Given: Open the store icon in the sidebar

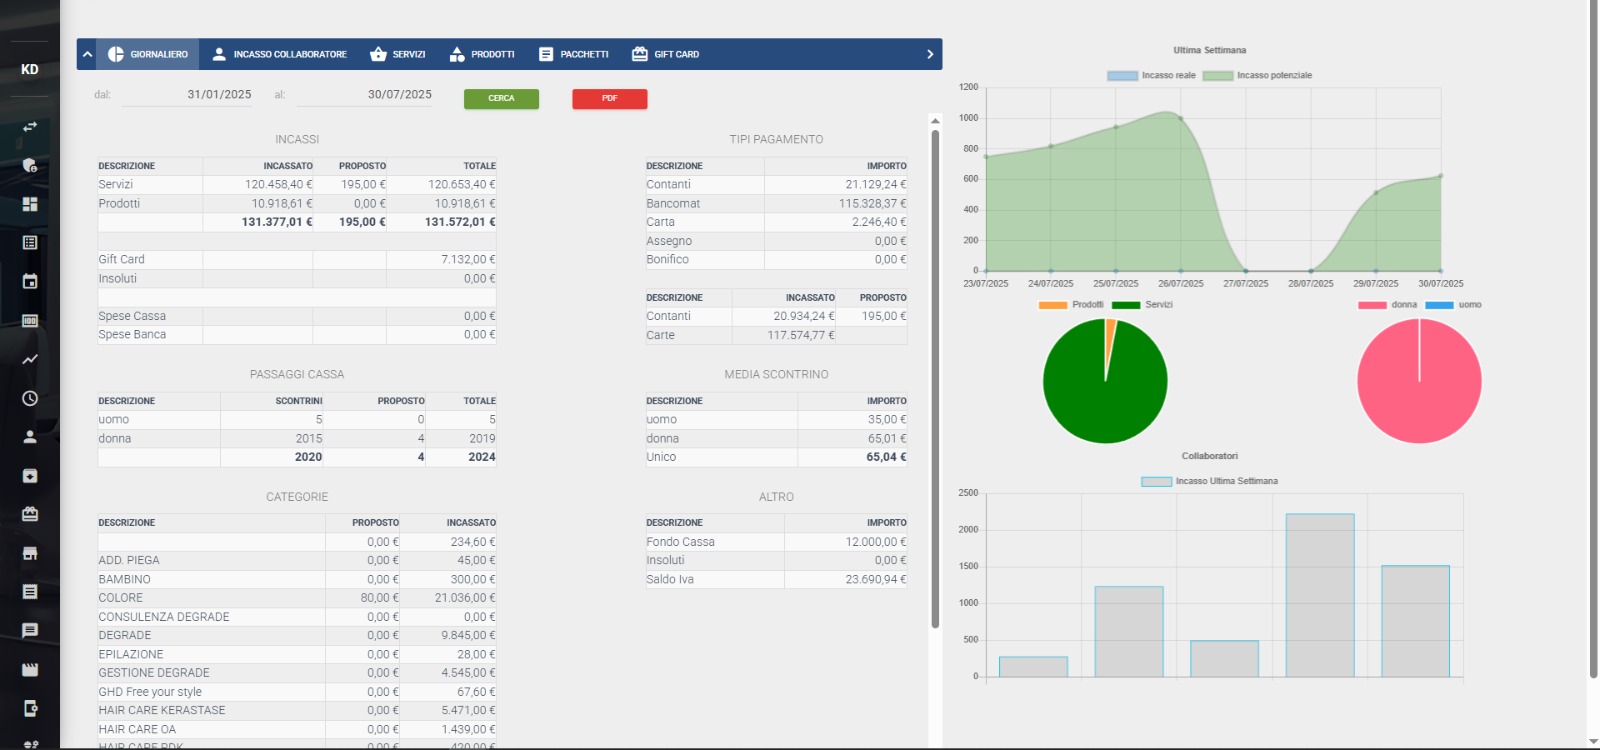Looking at the screenshot, I should click(30, 553).
